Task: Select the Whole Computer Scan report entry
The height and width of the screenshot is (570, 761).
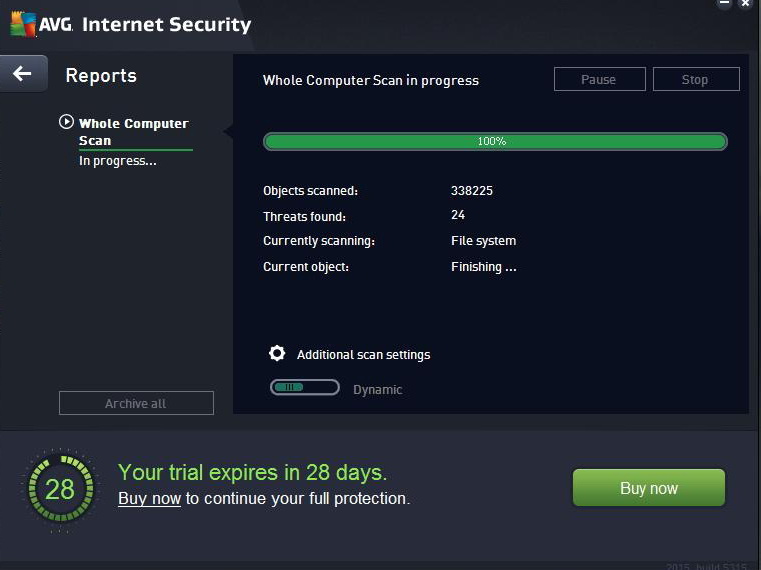Action: tap(133, 132)
